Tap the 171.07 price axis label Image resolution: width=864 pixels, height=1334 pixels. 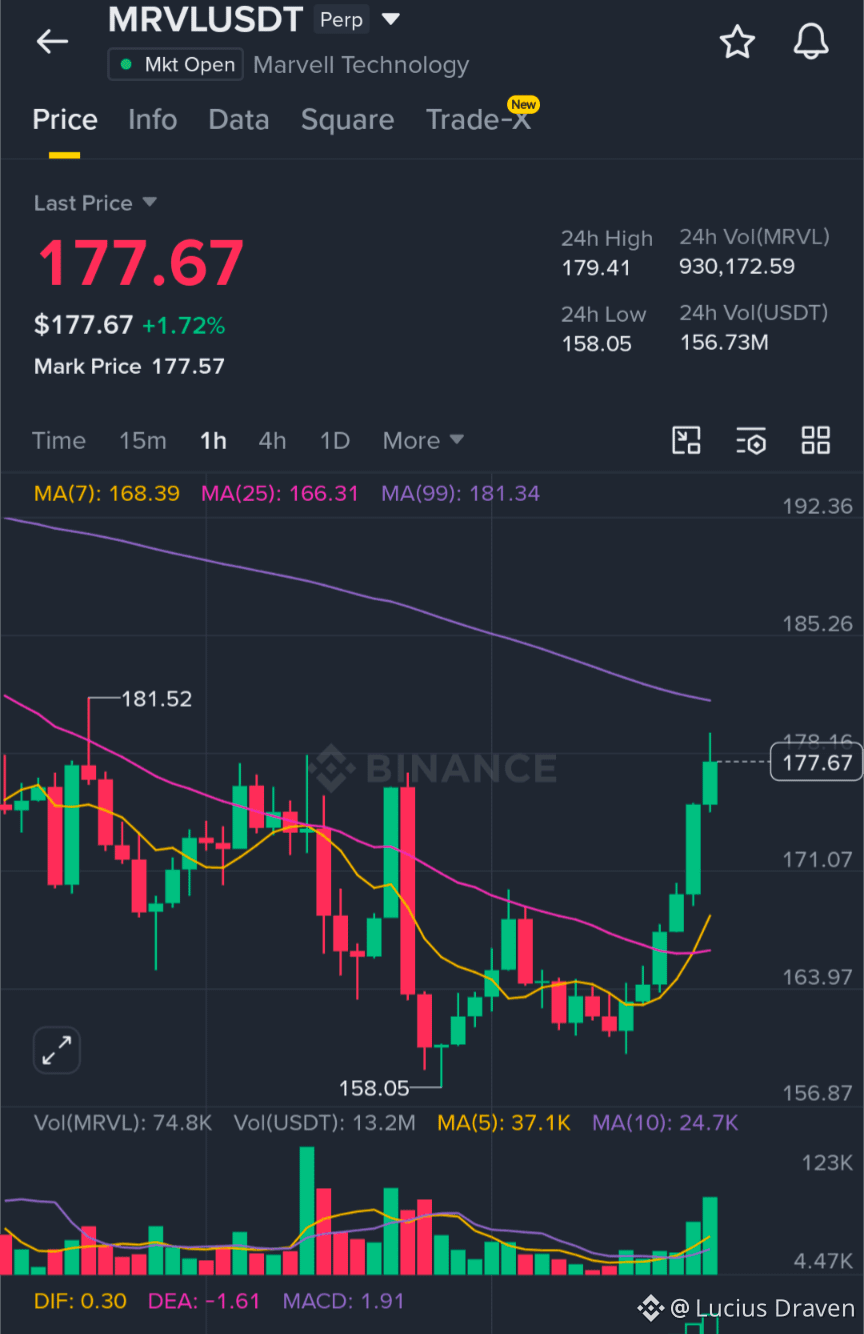pyautogui.click(x=817, y=859)
